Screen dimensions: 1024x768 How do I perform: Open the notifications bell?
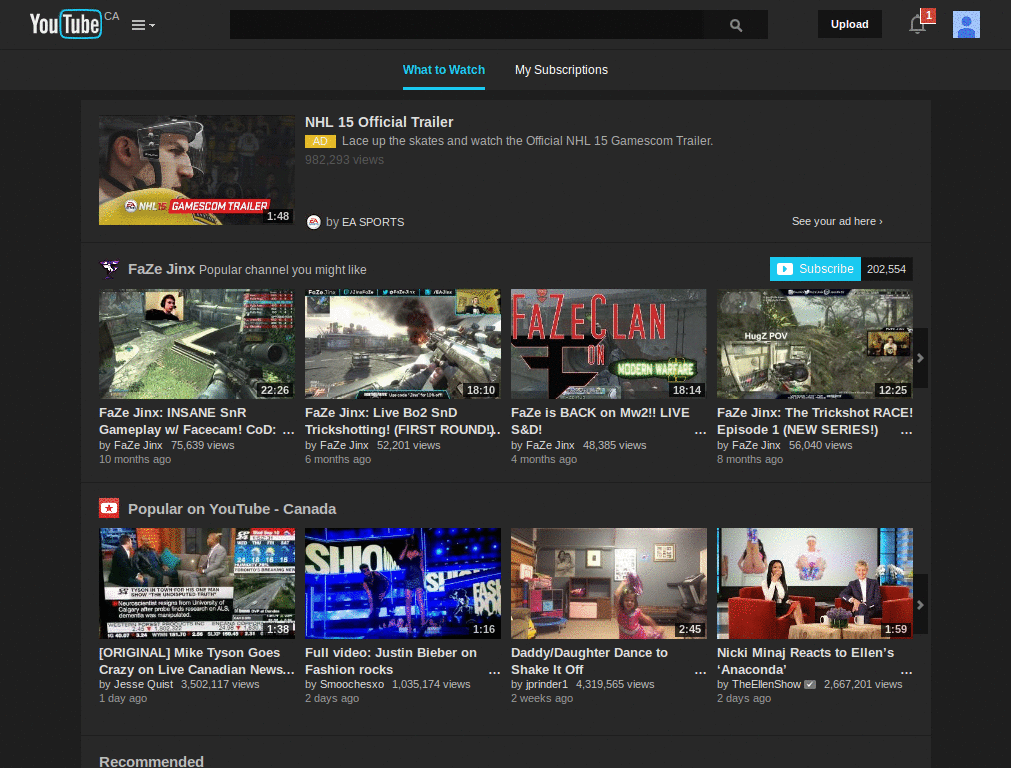pyautogui.click(x=917, y=25)
